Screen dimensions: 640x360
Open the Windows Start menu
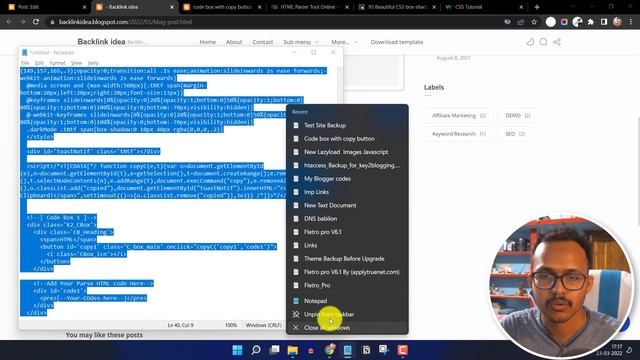coord(237,350)
